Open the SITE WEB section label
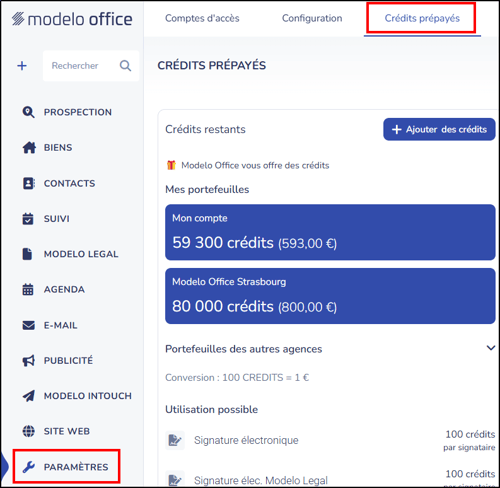Screen dimensions: 500x488 [67, 431]
